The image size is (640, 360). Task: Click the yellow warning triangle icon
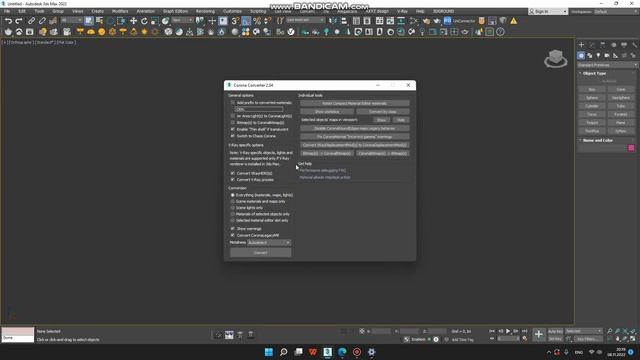(513, 21)
